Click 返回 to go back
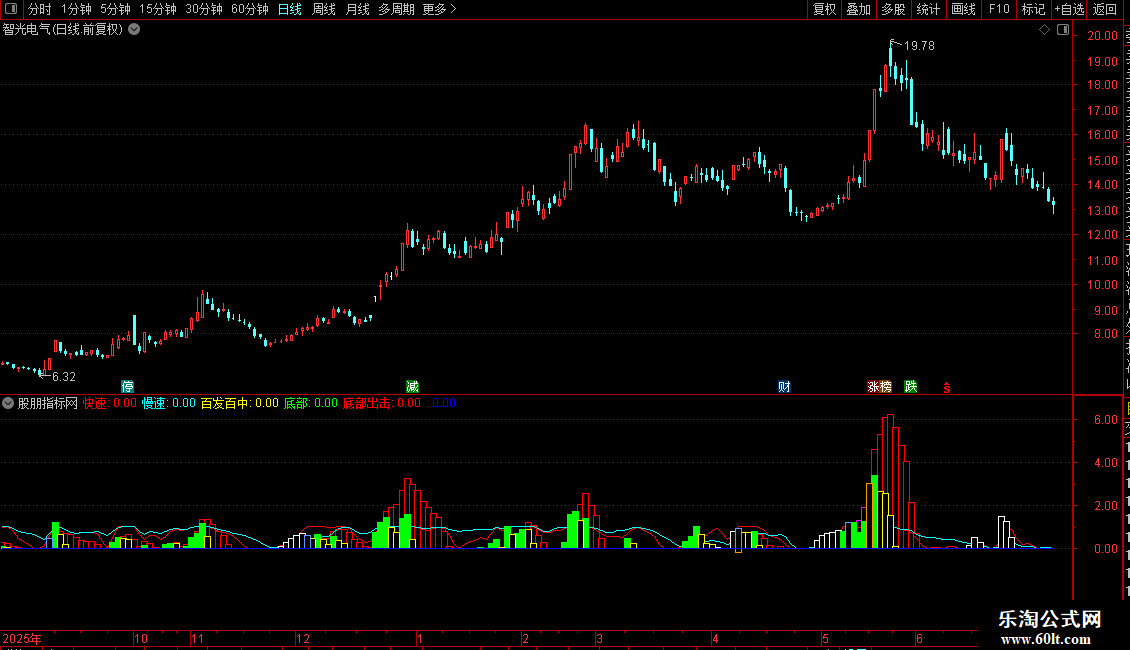 tap(1104, 9)
